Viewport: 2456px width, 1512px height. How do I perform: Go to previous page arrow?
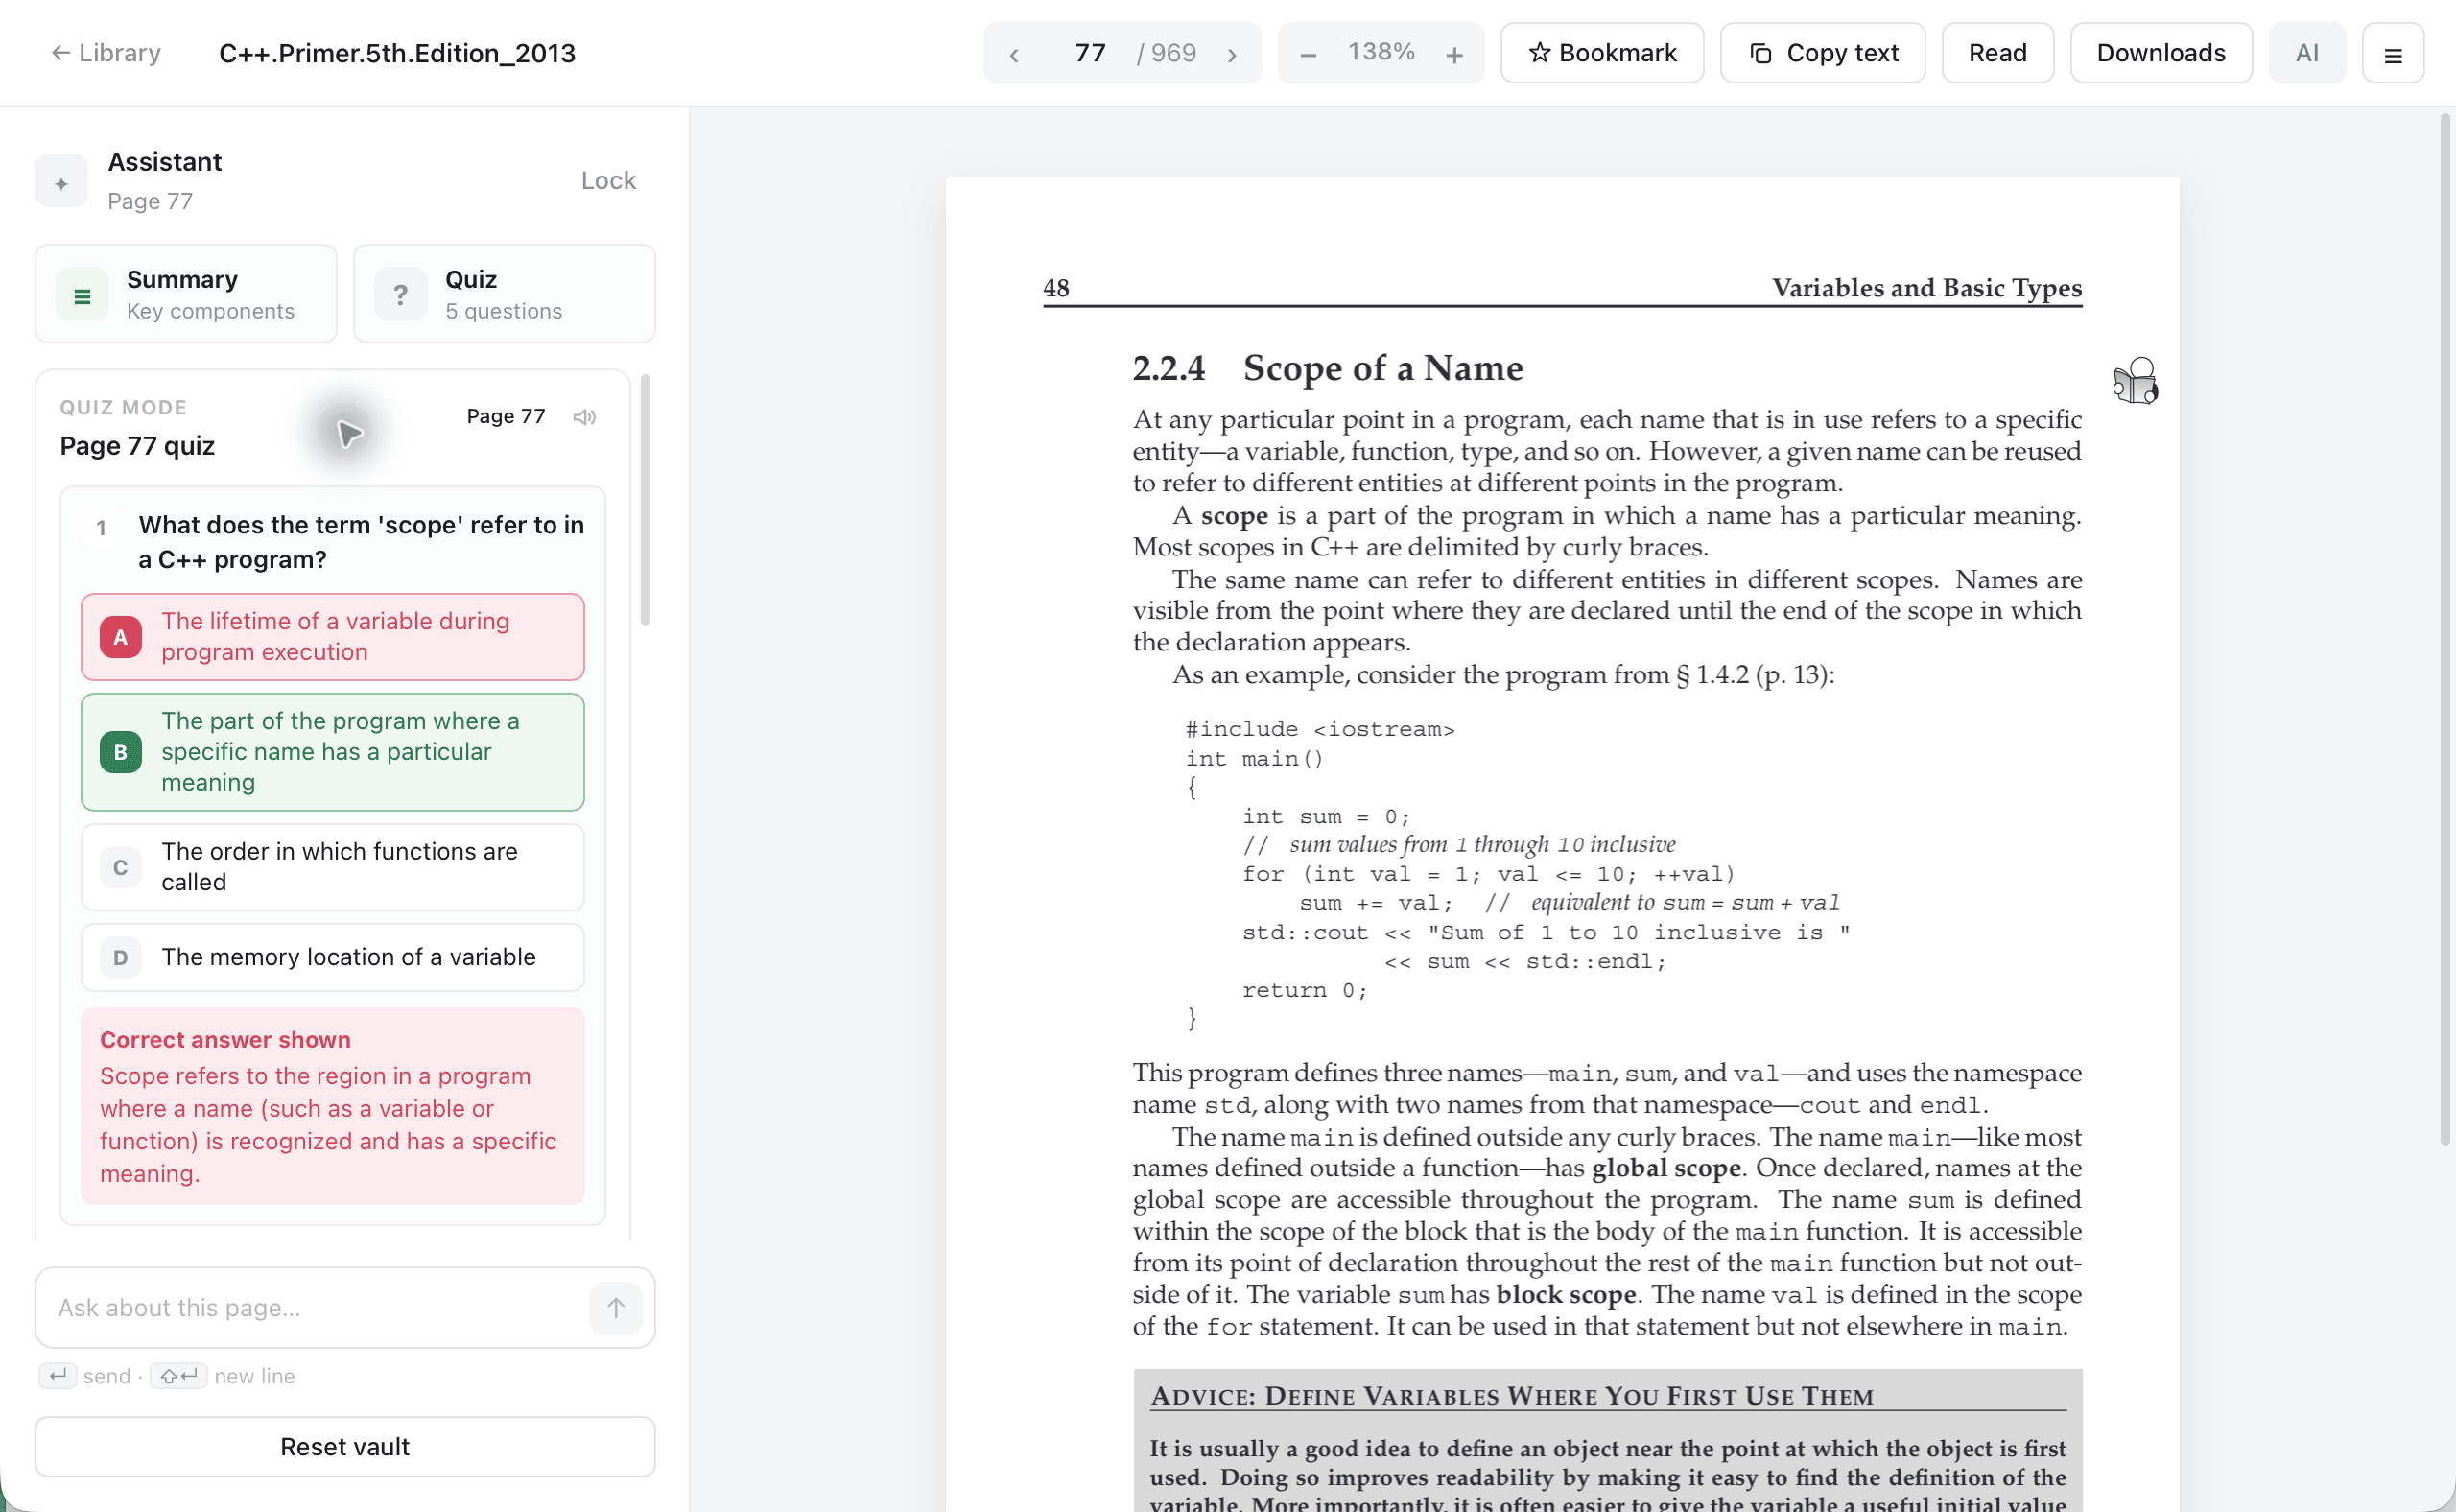[x=1014, y=54]
